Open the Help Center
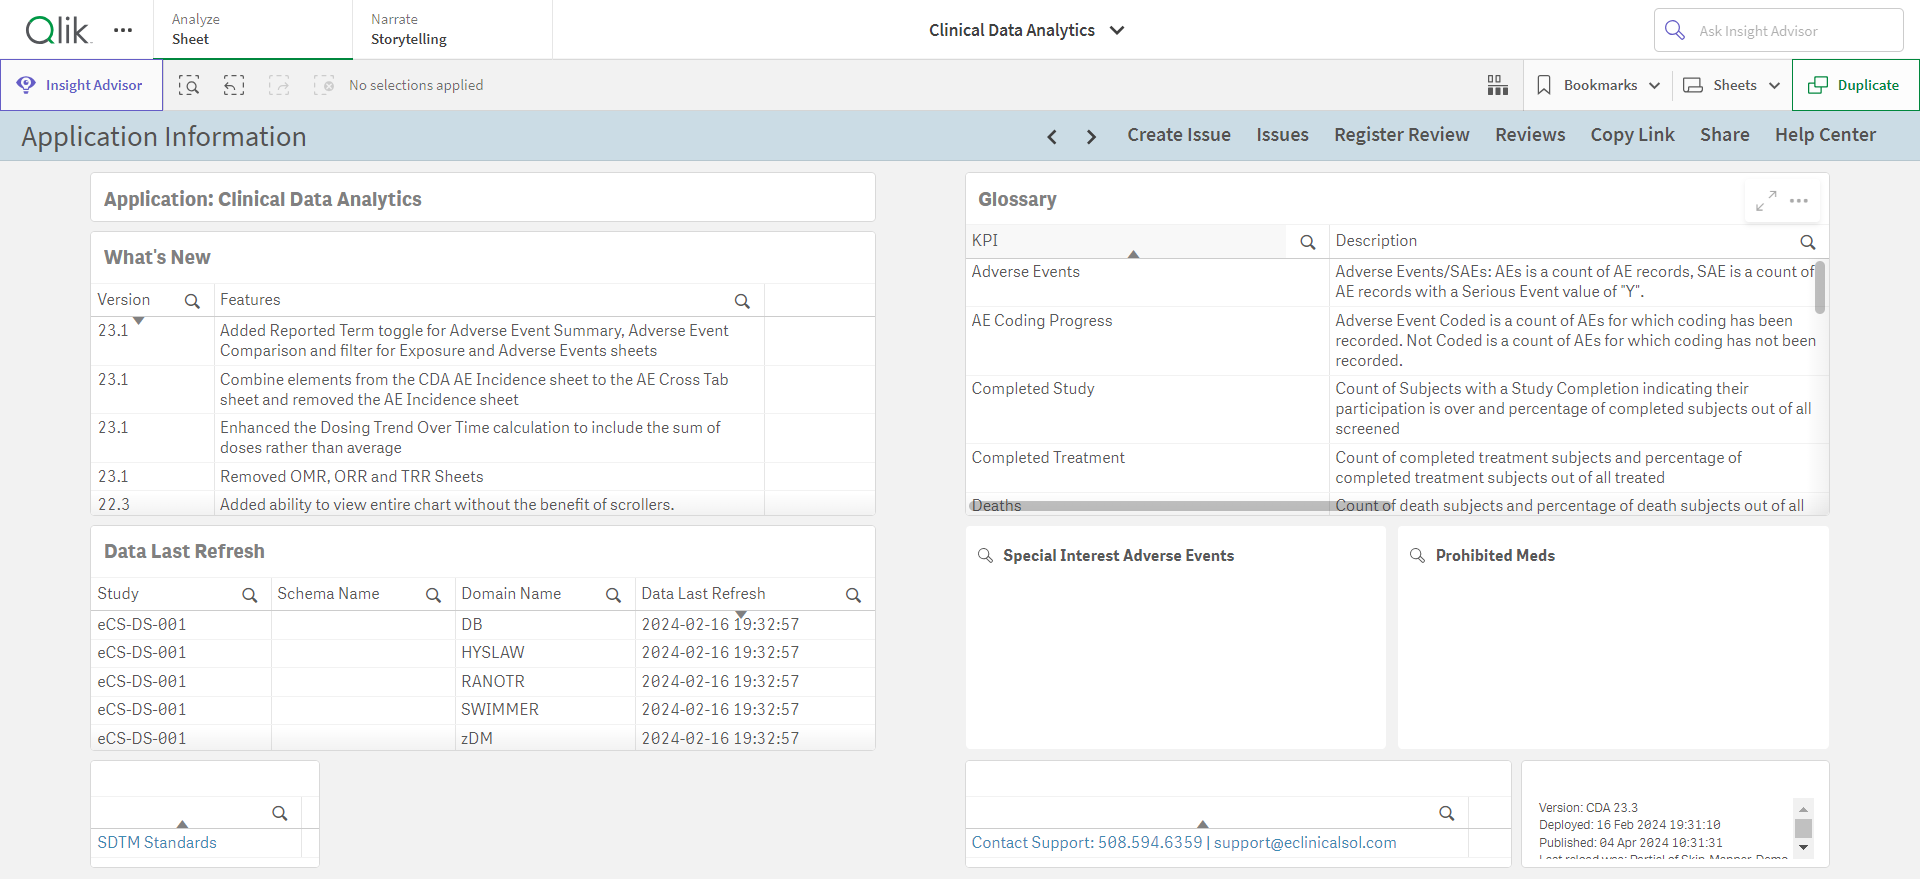The image size is (1920, 879). point(1825,135)
